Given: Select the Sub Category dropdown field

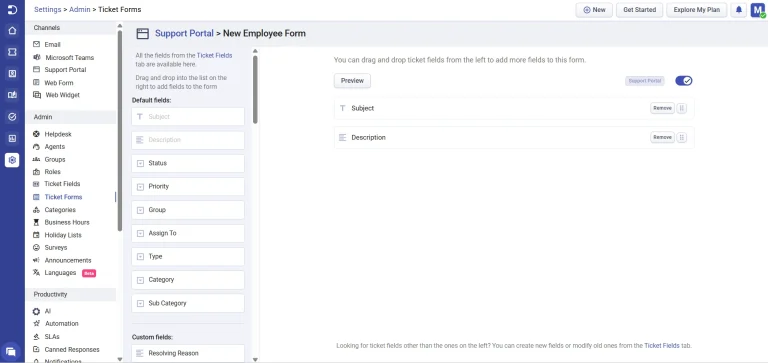Looking at the screenshot, I should pyautogui.click(x=188, y=303).
